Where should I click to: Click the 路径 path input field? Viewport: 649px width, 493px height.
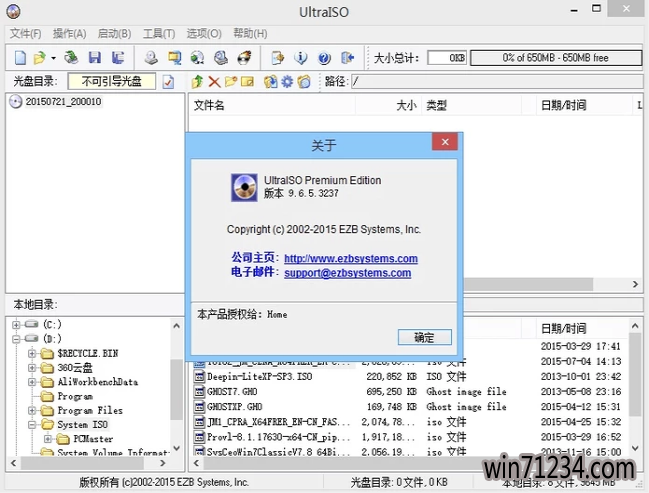pyautogui.click(x=497, y=82)
